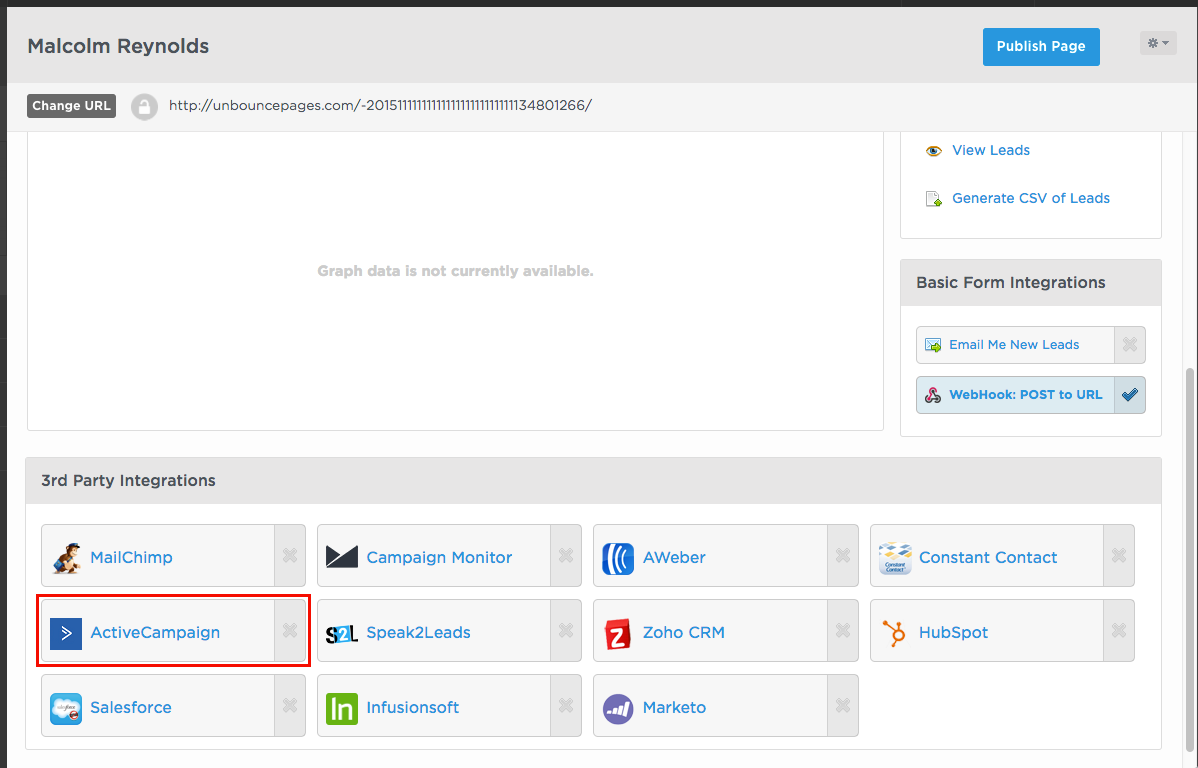Image resolution: width=1198 pixels, height=768 pixels.
Task: Click the lock icon next to the page URL
Action: [144, 106]
